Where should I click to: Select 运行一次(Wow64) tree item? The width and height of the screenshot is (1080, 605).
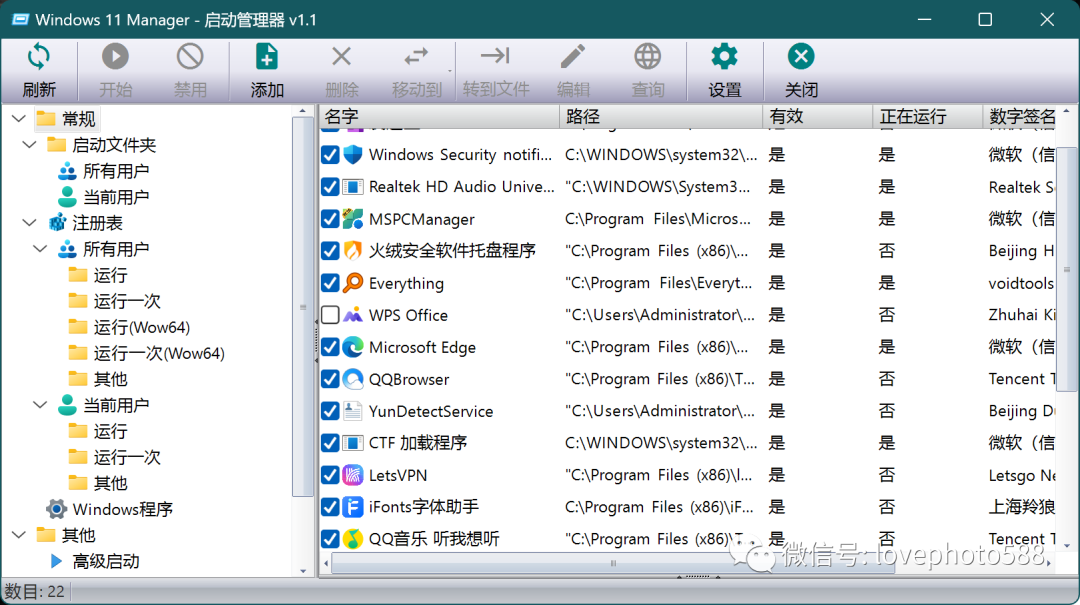(x=159, y=353)
